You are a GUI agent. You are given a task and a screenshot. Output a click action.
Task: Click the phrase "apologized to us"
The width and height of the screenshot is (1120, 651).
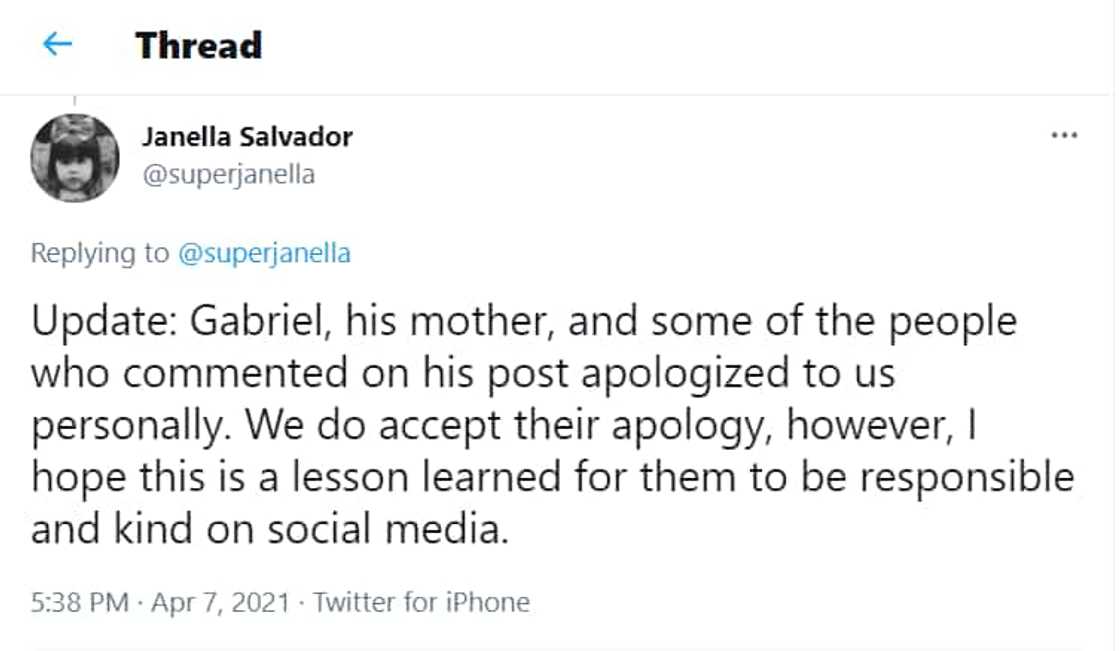738,373
